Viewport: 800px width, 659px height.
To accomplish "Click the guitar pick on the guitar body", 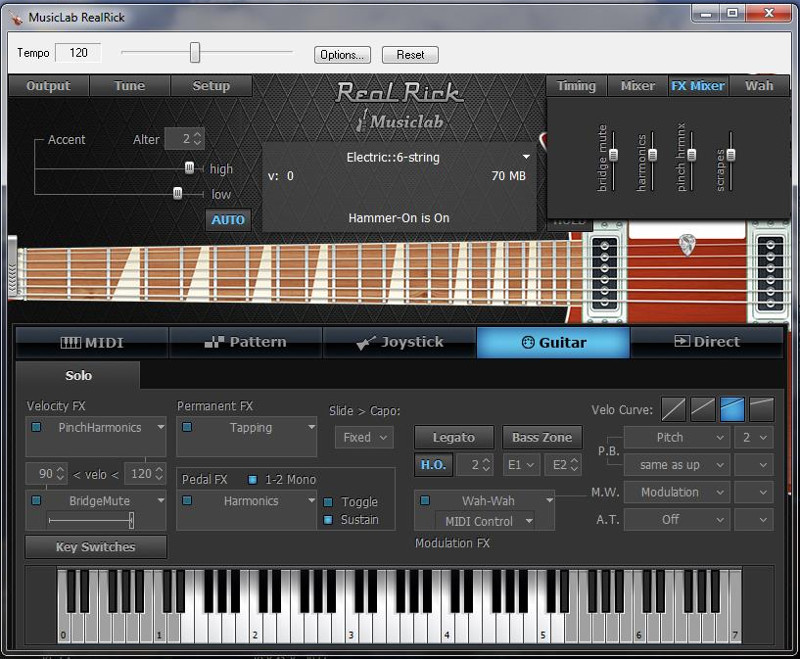I will [687, 244].
